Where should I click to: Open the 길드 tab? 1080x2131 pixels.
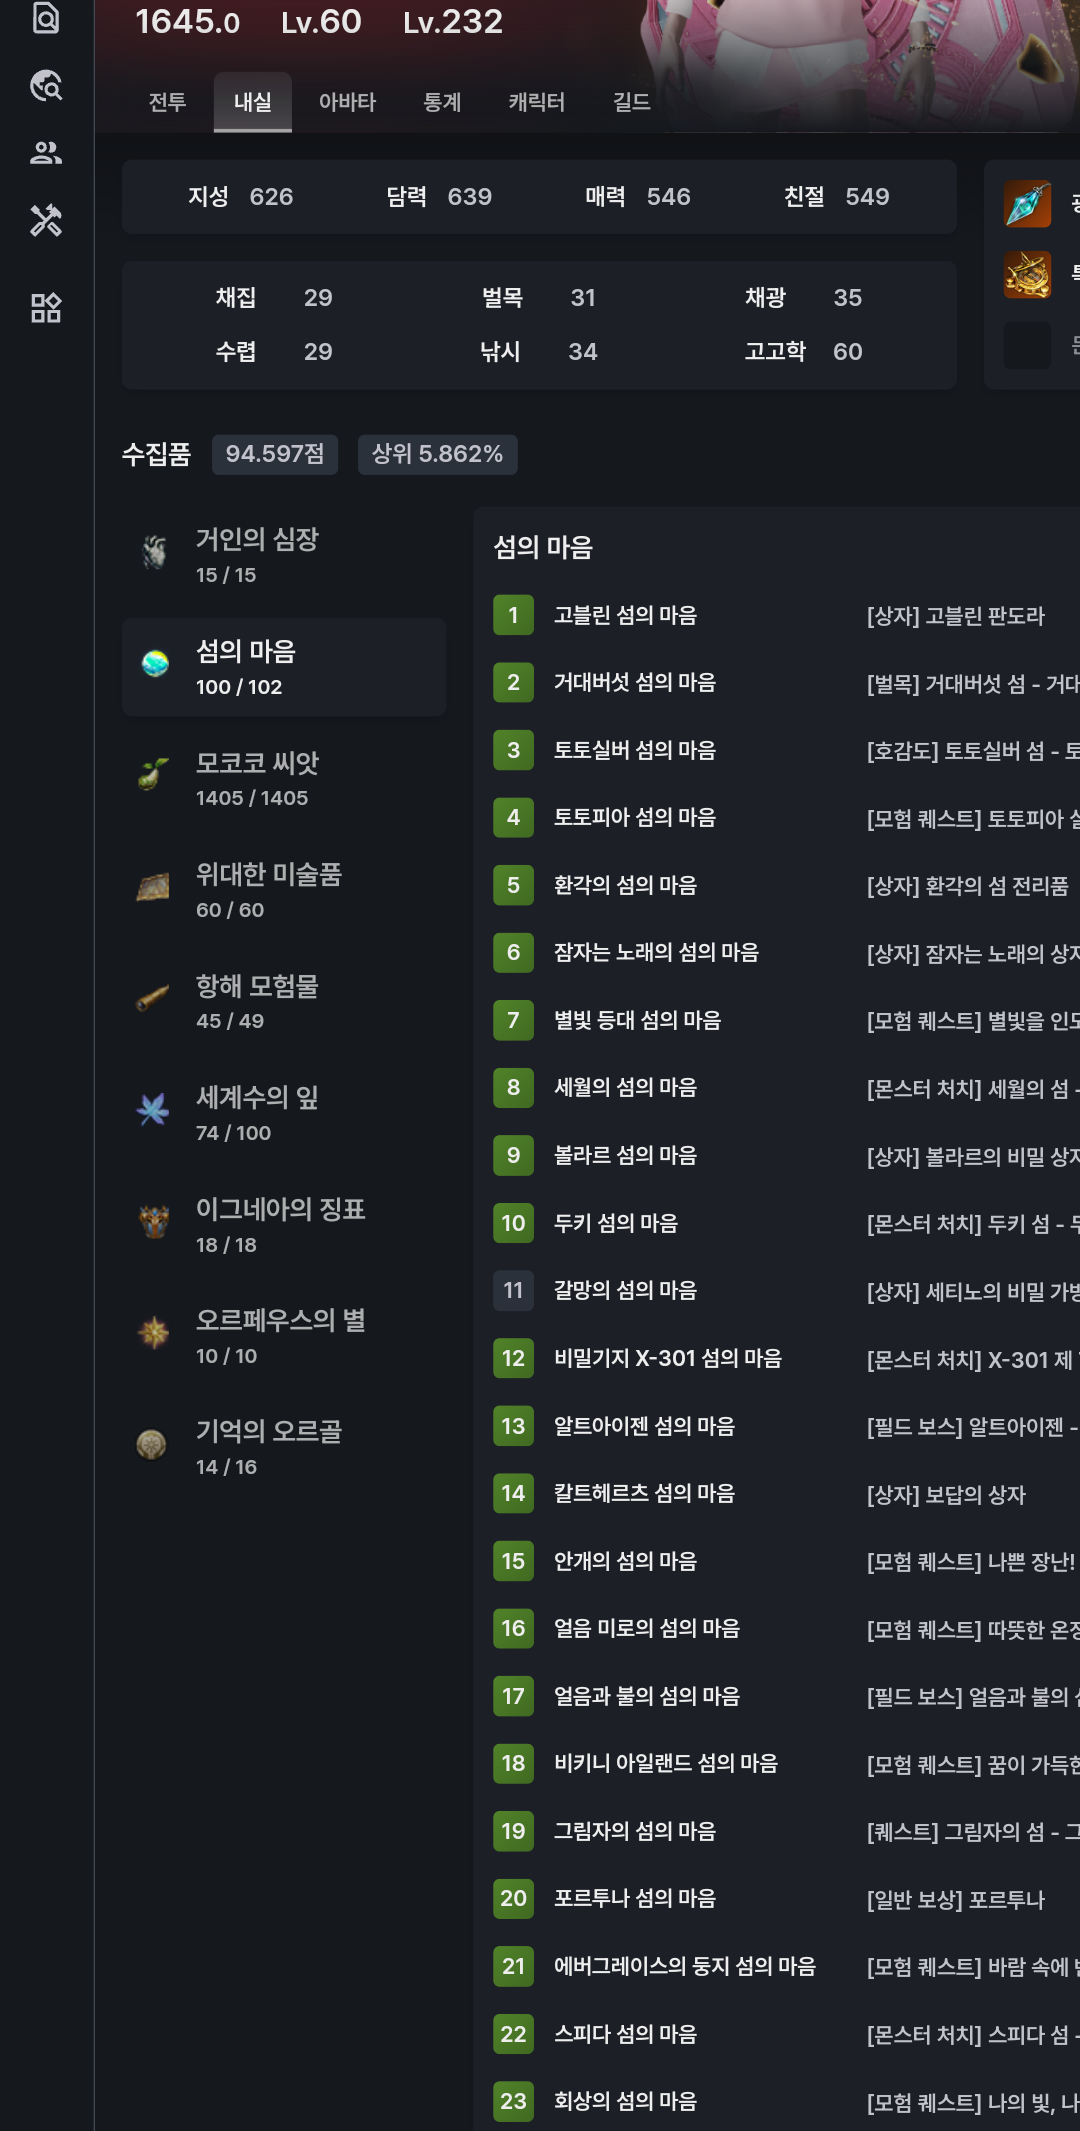tap(631, 102)
